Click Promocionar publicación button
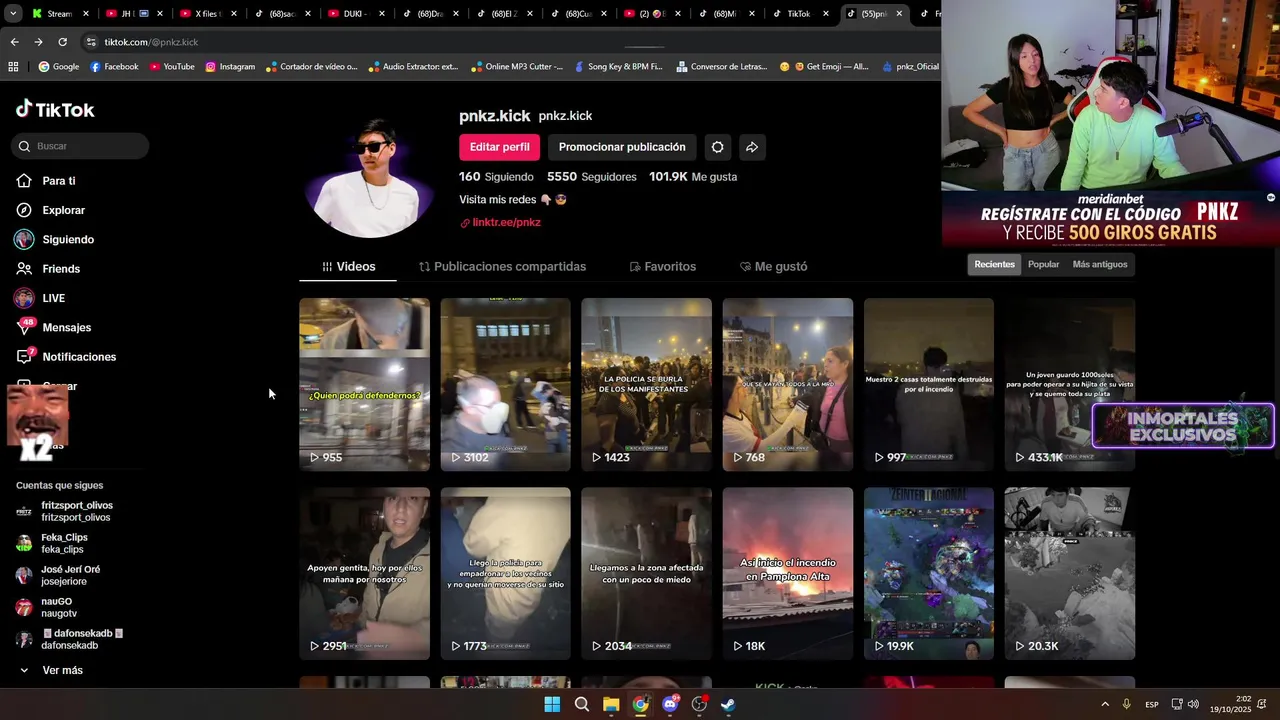Image resolution: width=1280 pixels, height=720 pixels. tap(622, 147)
